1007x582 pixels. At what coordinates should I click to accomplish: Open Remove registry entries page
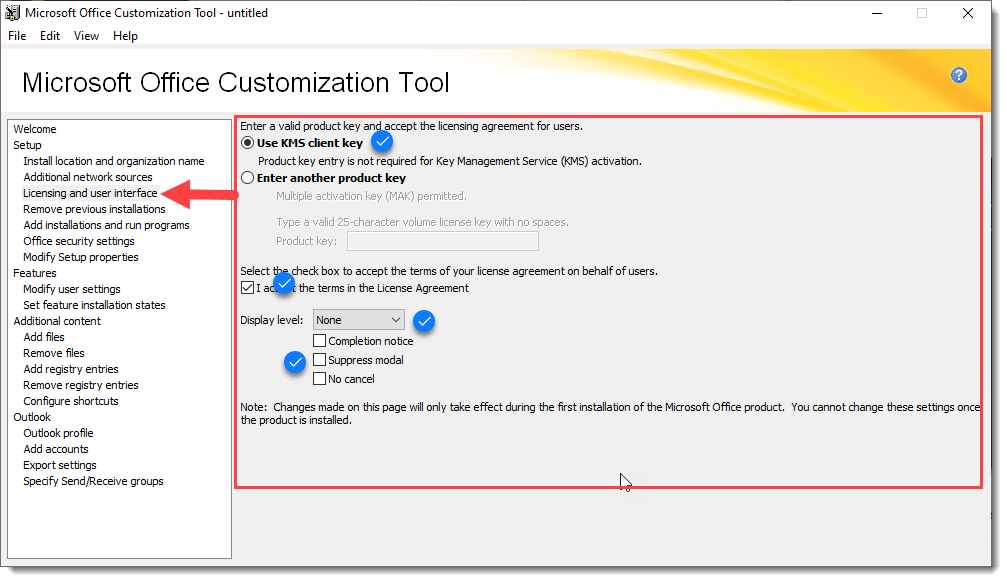click(x=81, y=385)
